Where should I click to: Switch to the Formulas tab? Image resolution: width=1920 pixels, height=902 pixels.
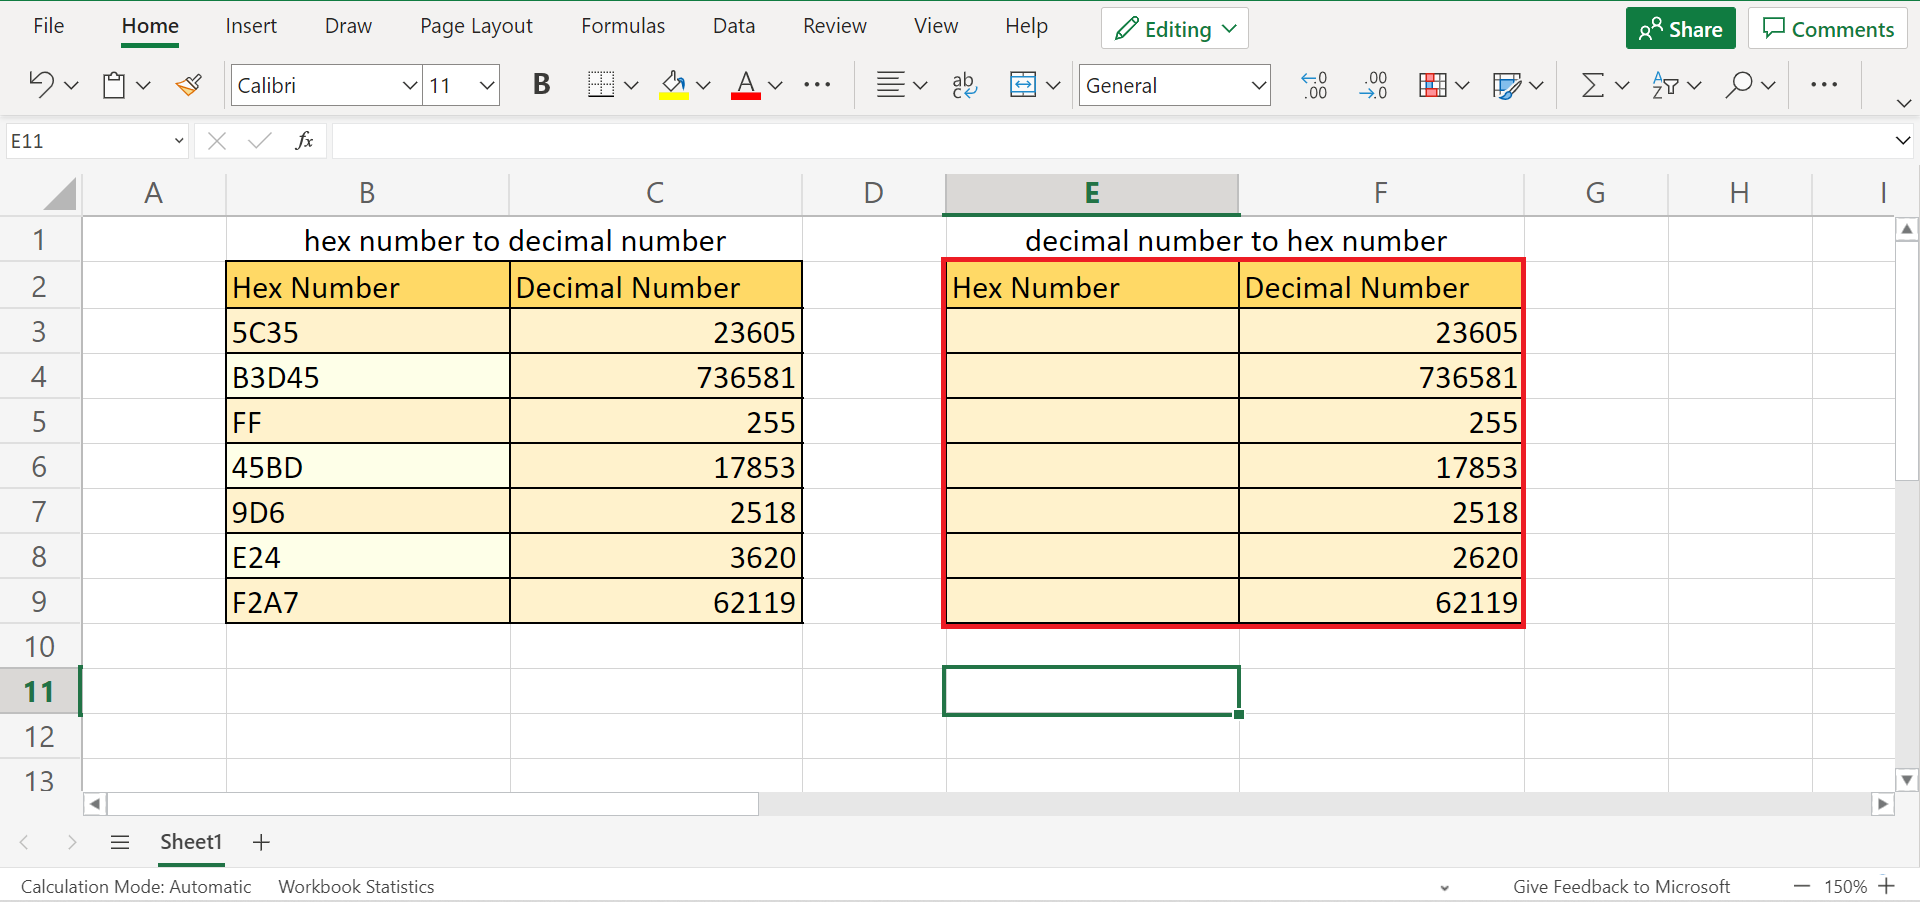pos(622,25)
